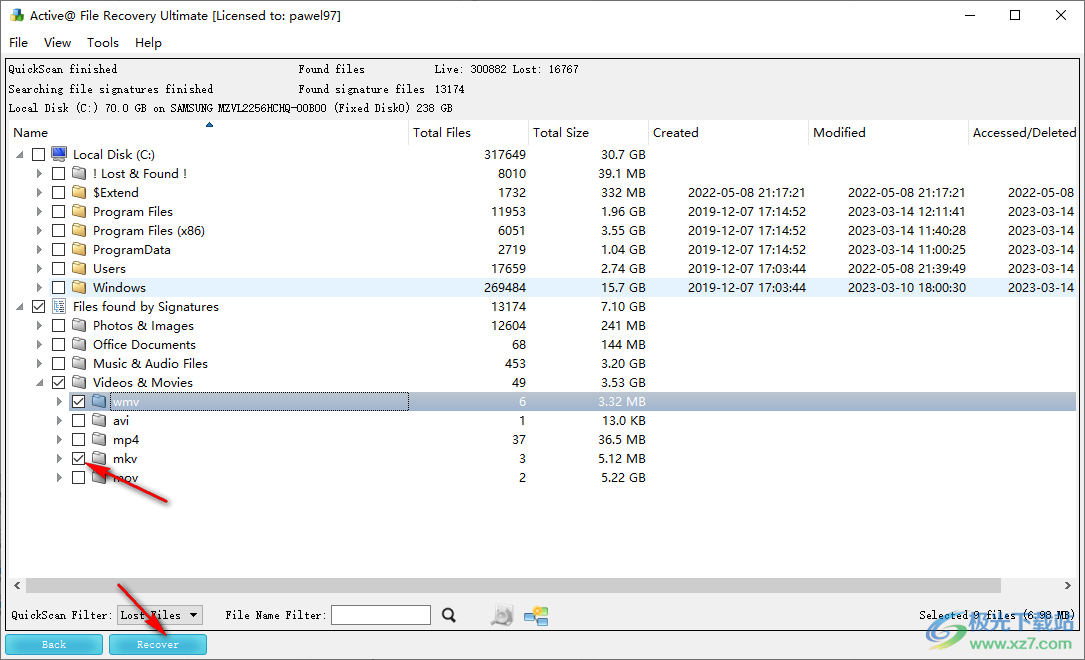
Task: Select the ProgramData folder row
Action: pyautogui.click(x=543, y=249)
